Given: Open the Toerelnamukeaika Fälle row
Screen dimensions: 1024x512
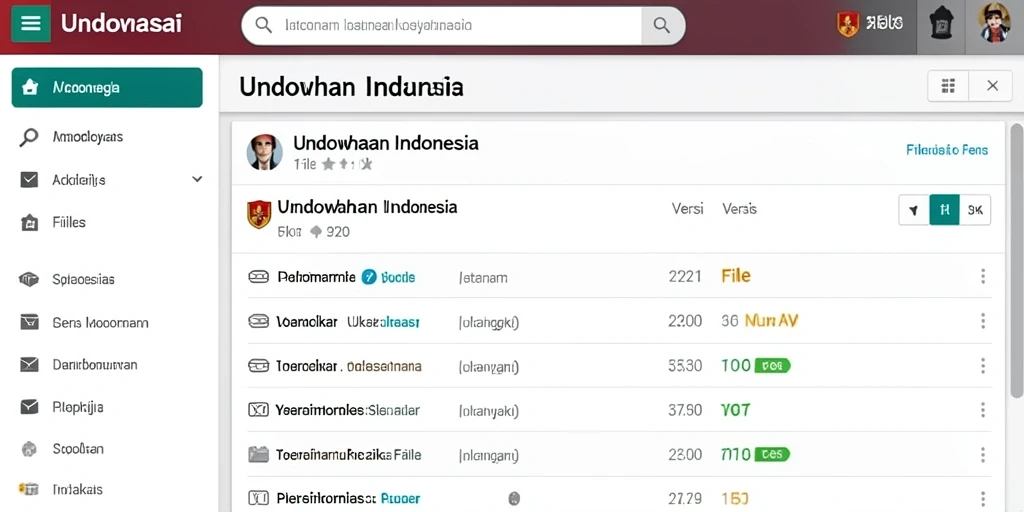Looking at the screenshot, I should click(619, 455).
